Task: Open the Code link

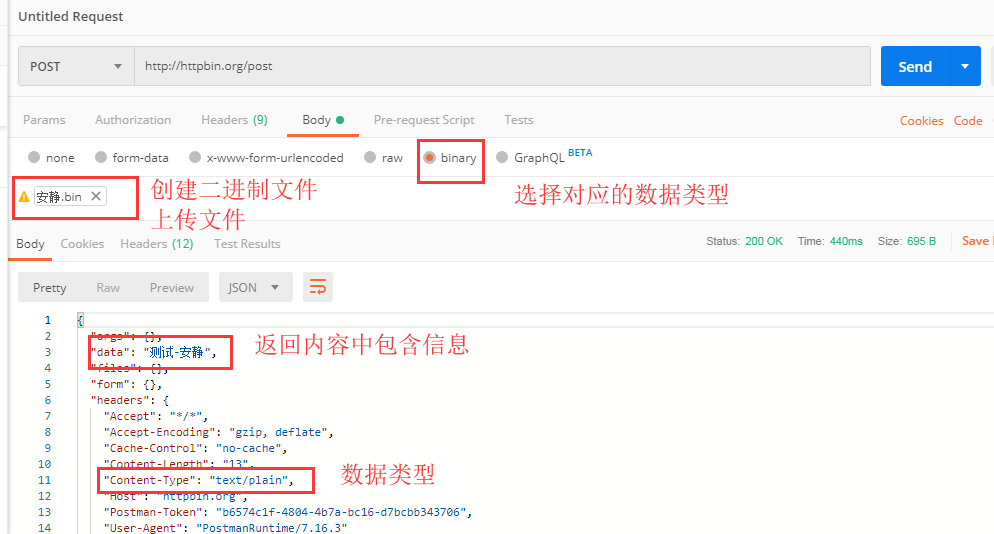Action: coord(968,120)
